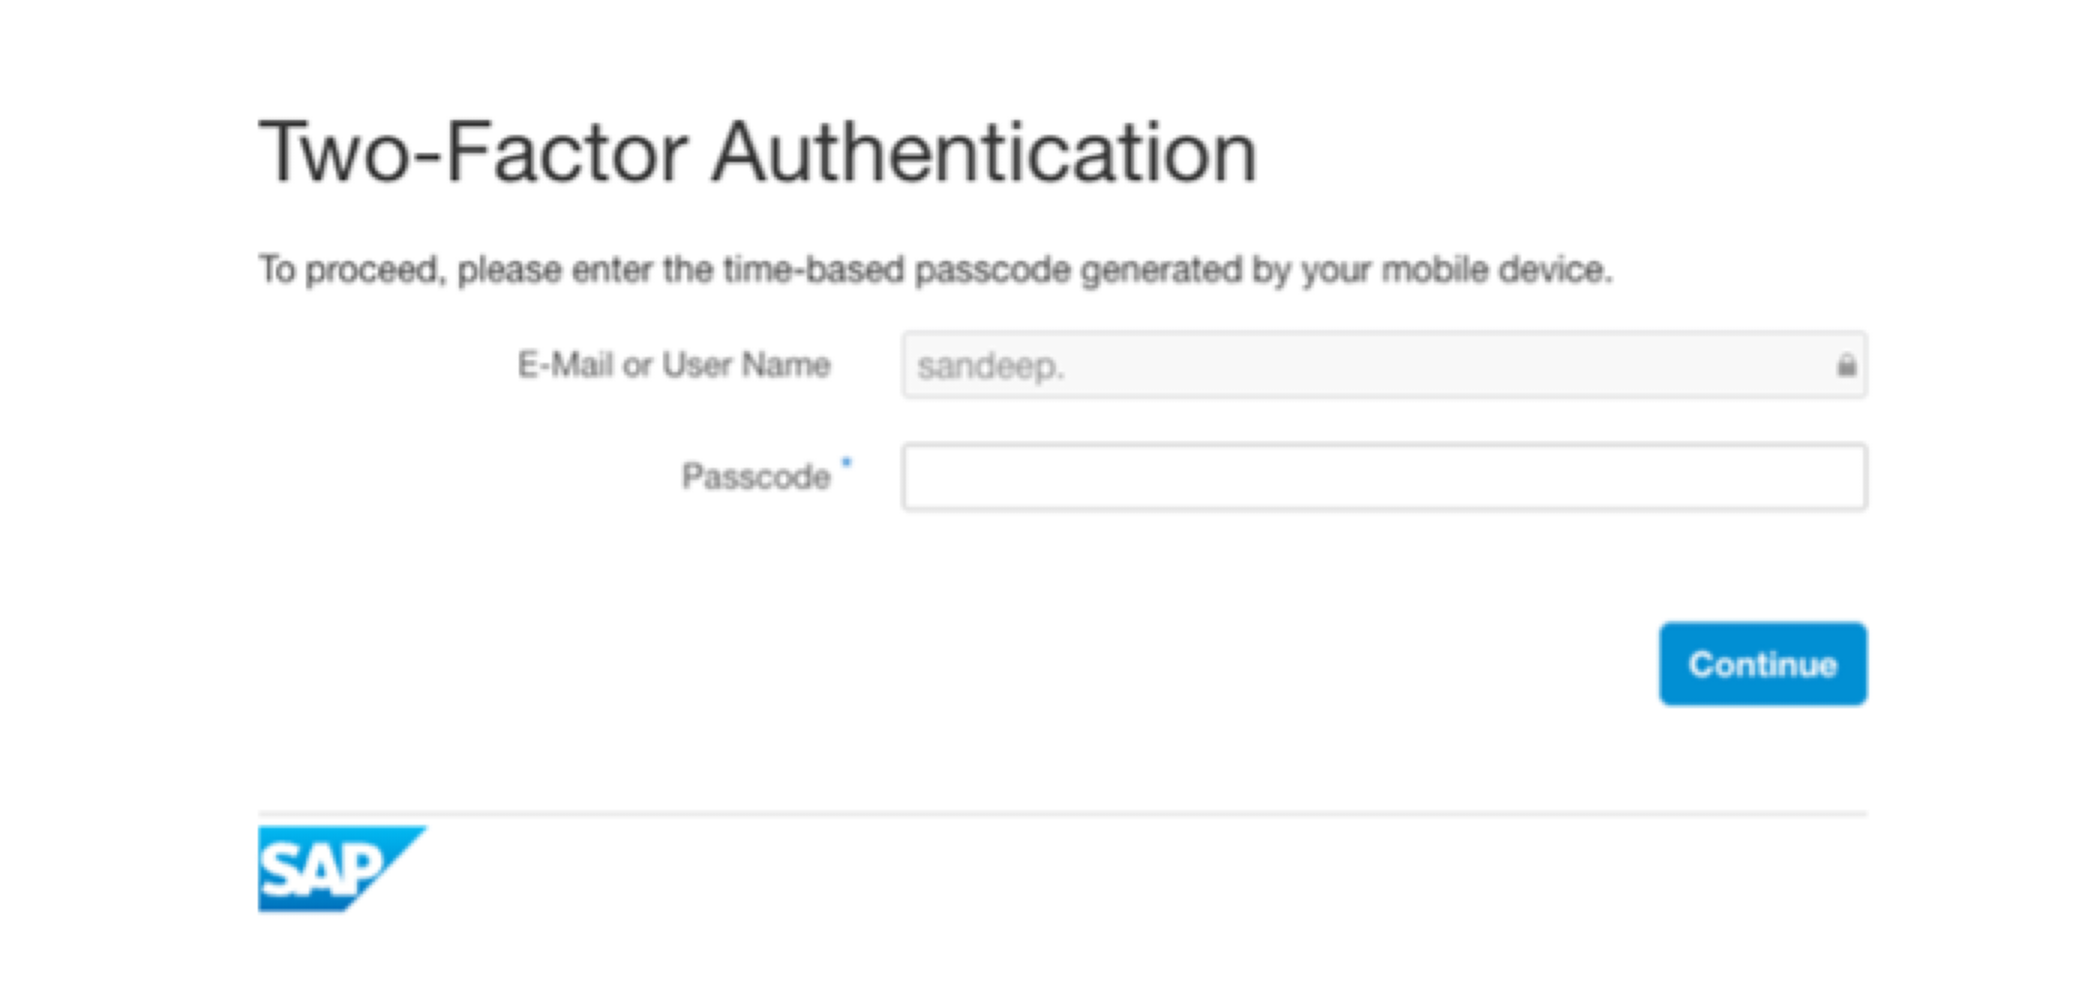Click "To proceed" at the instruction start

pyautogui.click(x=350, y=270)
